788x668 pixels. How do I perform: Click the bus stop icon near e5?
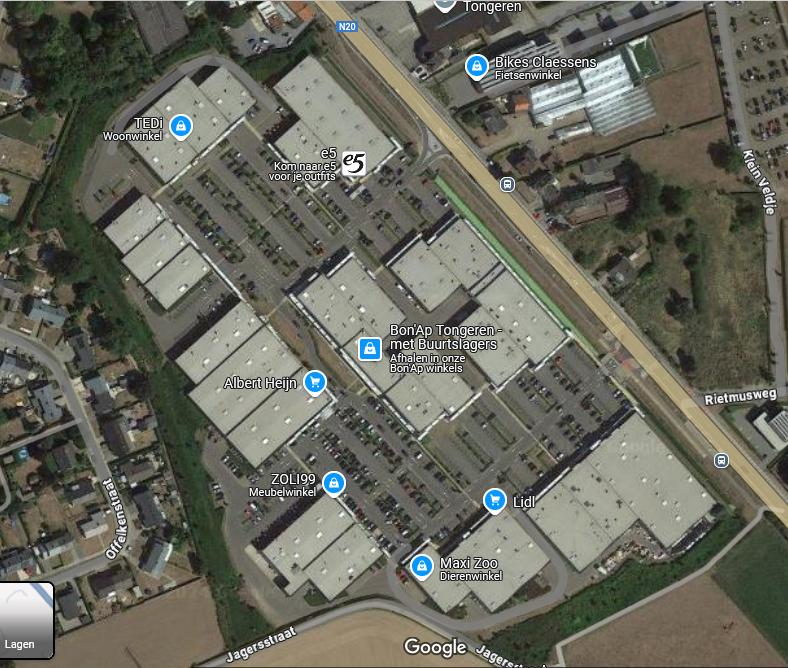click(x=508, y=184)
